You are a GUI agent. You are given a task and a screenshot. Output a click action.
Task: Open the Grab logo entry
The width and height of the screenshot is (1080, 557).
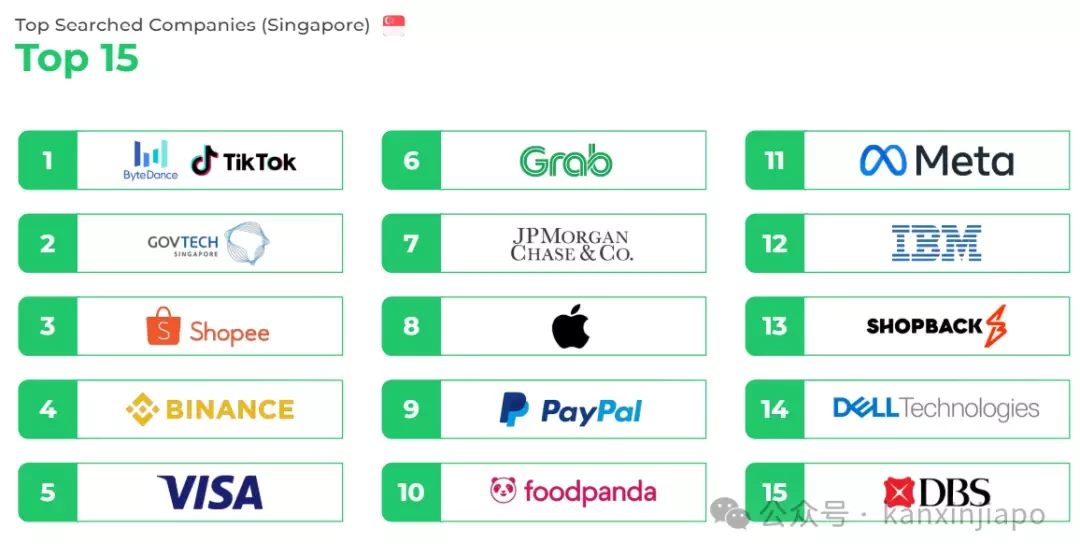(x=566, y=161)
